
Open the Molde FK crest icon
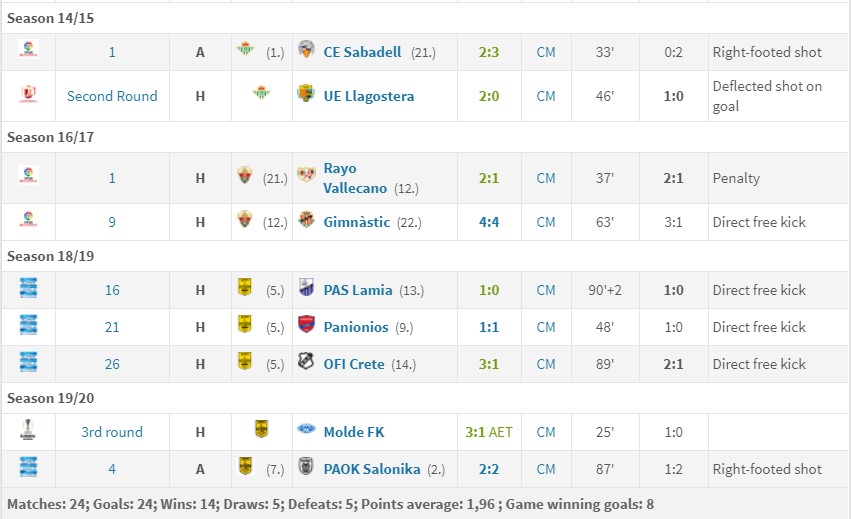(x=306, y=429)
